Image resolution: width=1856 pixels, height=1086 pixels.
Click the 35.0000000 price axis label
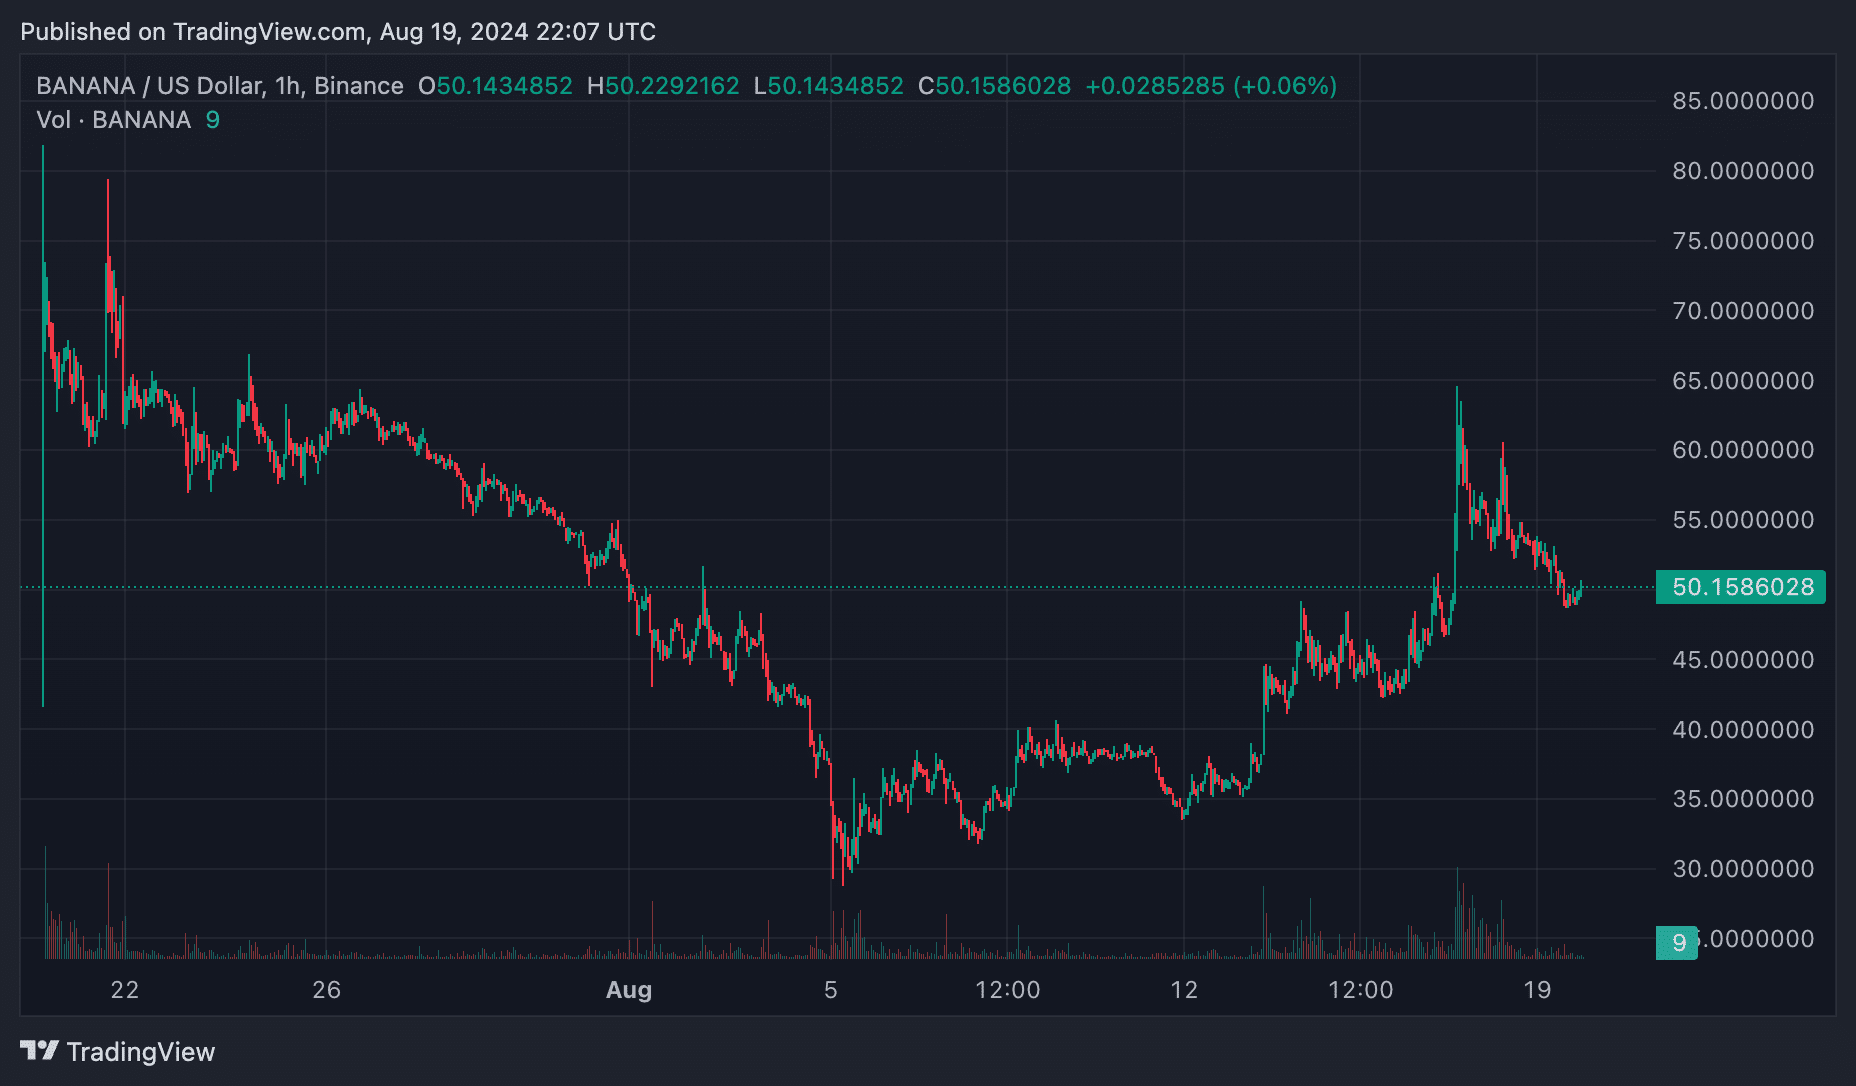1743,799
